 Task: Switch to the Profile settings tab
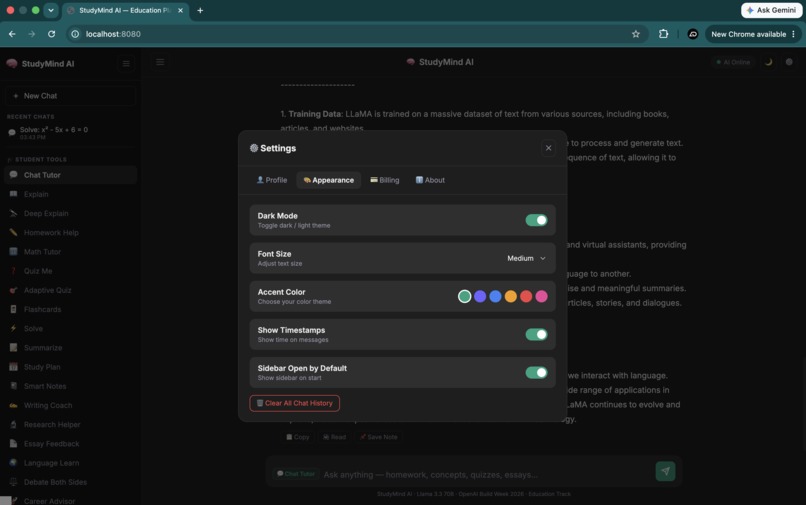coord(272,180)
